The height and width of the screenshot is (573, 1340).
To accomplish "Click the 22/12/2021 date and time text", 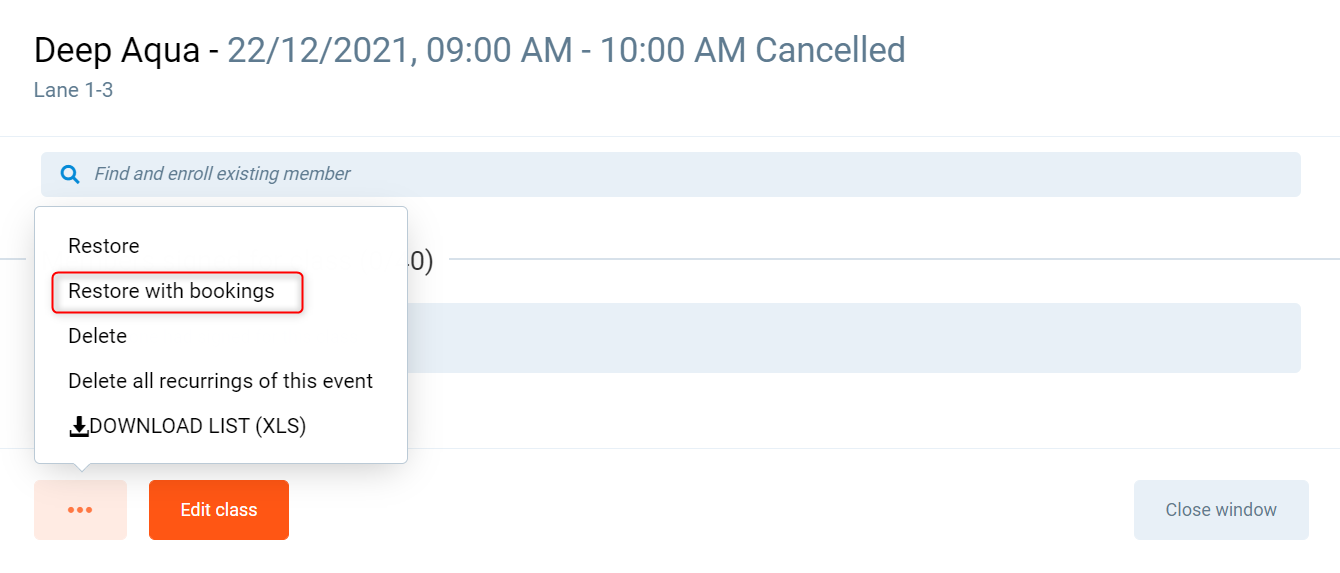I will point(486,50).
